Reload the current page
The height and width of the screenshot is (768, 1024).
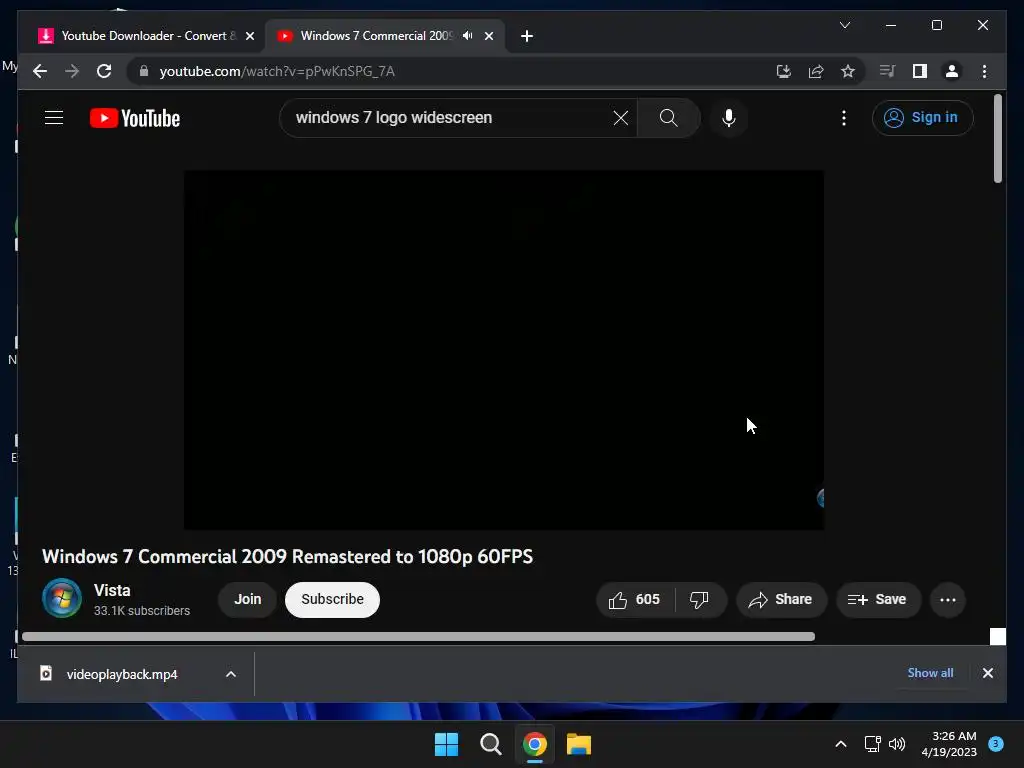pyautogui.click(x=104, y=71)
